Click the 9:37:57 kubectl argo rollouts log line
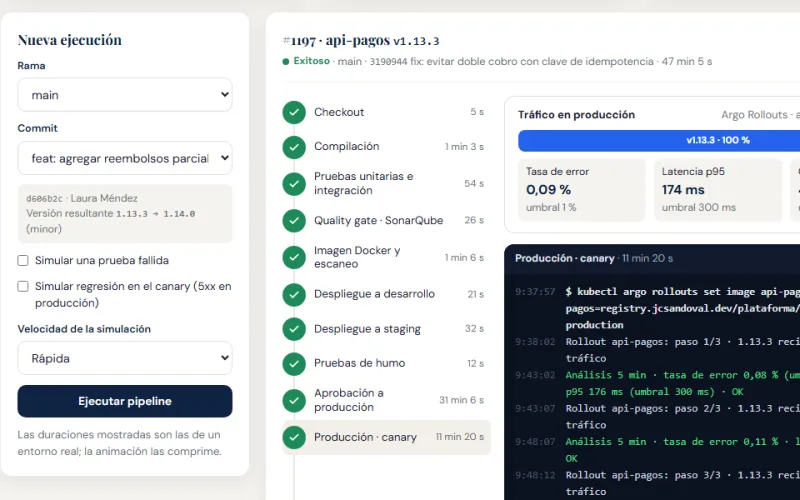 pos(657,308)
